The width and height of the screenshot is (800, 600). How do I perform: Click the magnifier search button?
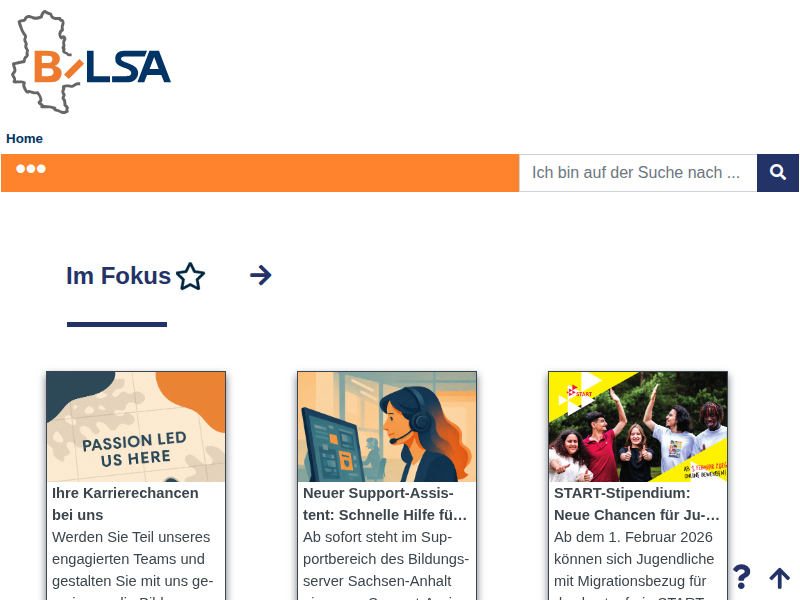click(778, 172)
